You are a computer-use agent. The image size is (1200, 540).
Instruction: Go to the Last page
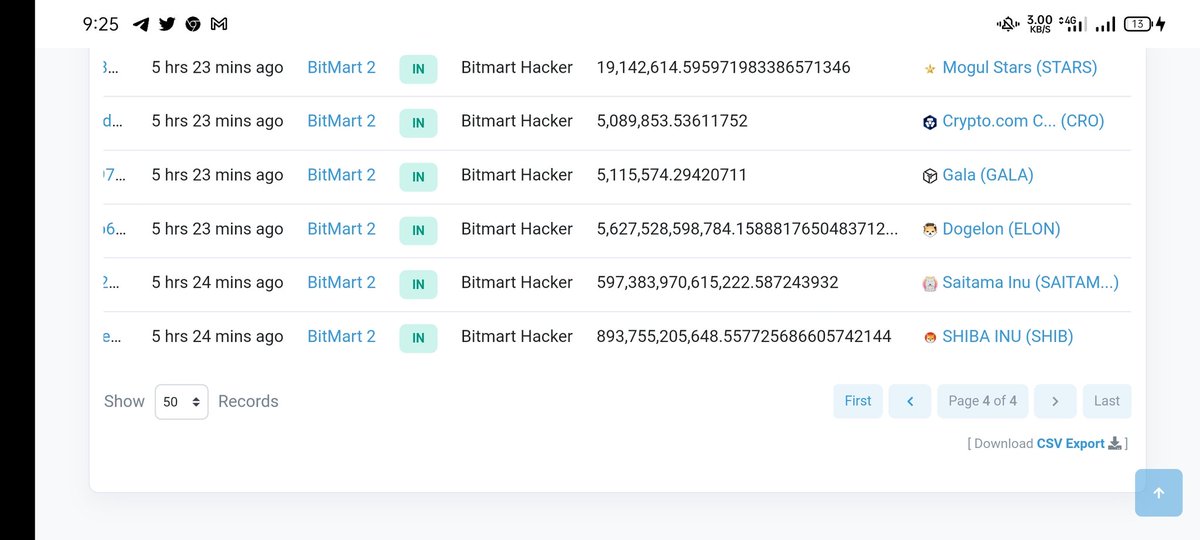[1107, 401]
